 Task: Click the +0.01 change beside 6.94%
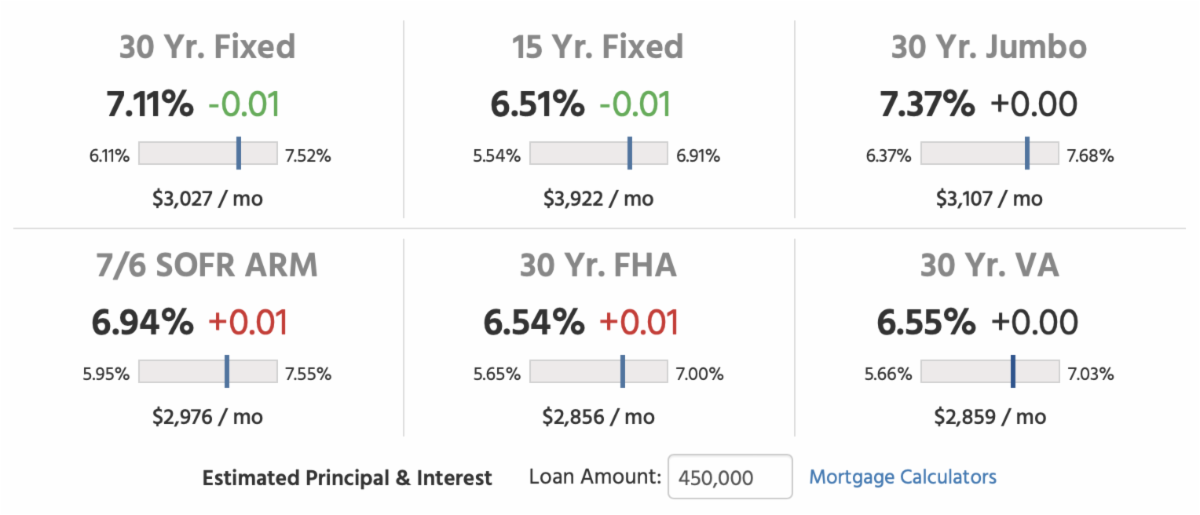pos(247,322)
